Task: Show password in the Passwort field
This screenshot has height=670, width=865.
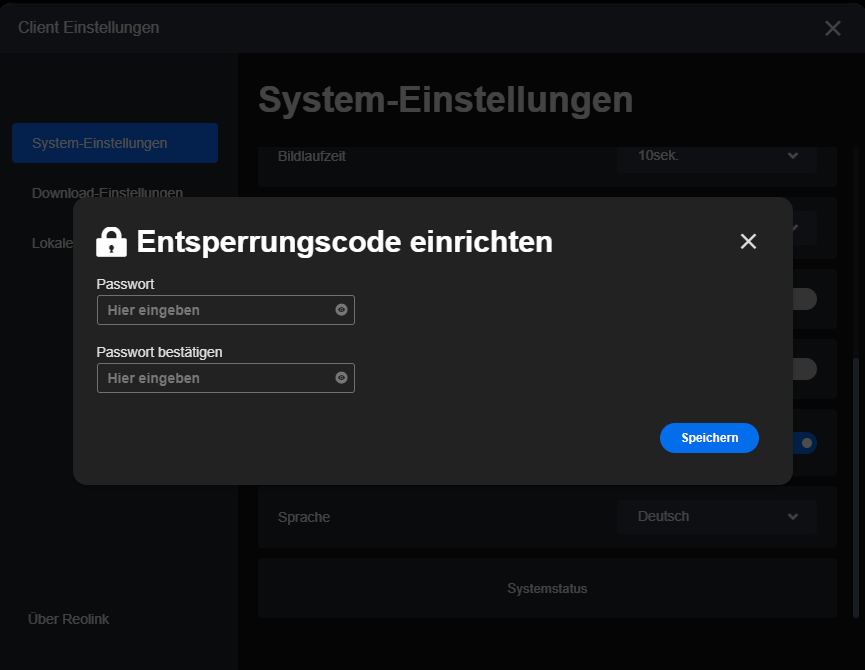Action: 341,310
